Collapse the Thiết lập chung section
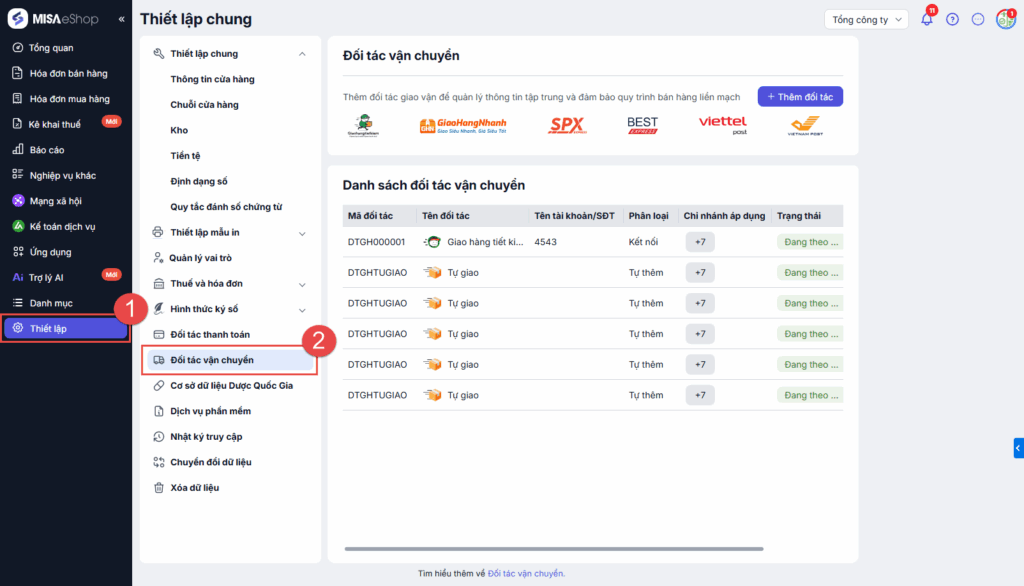Screen dimensions: 1024x586 pyautogui.click(x=302, y=54)
